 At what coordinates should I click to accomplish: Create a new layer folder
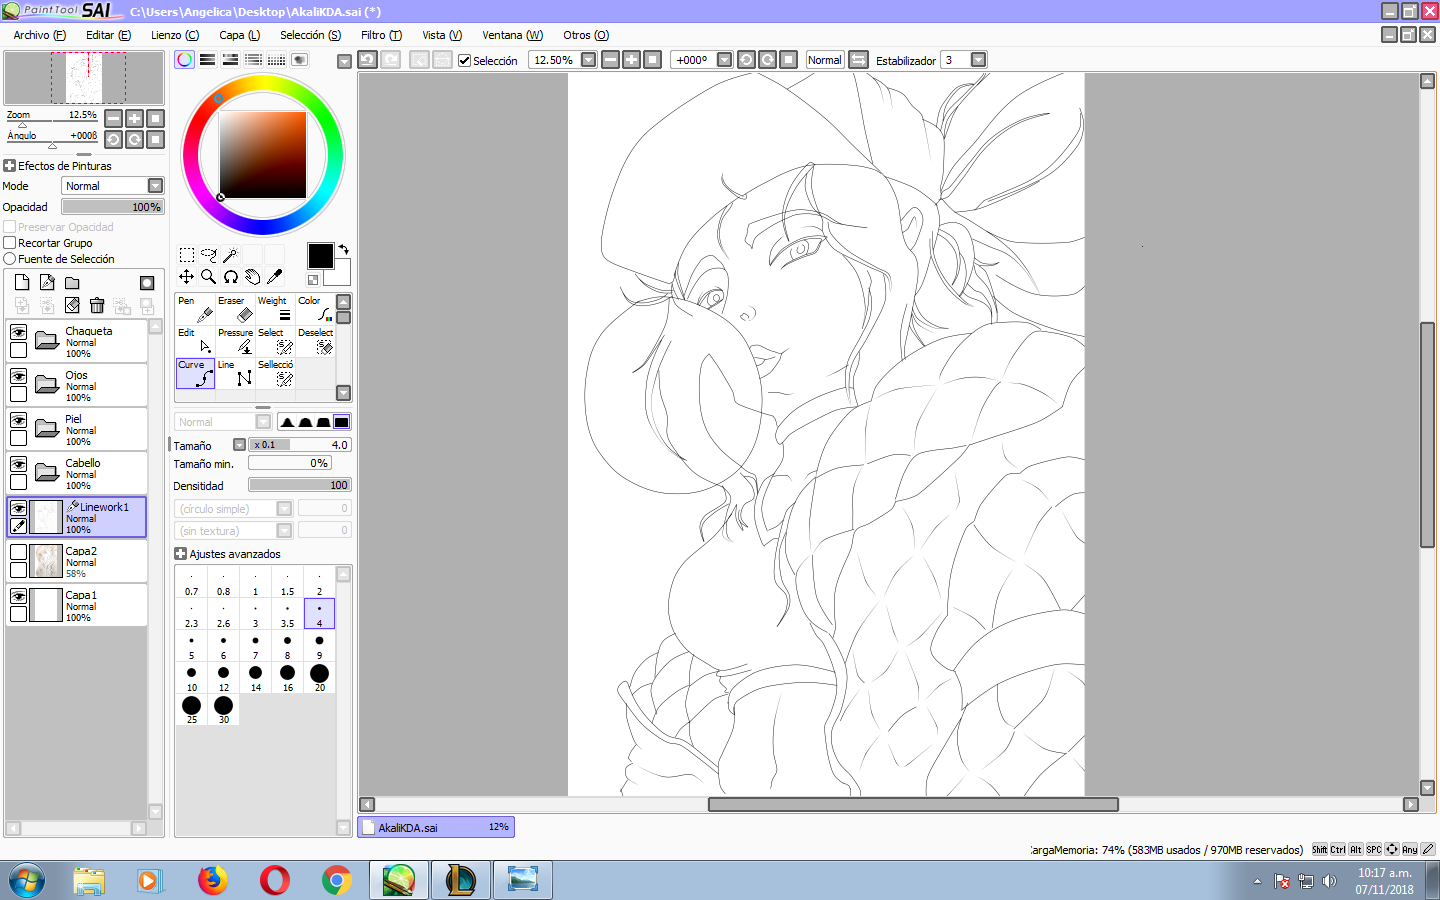tap(72, 283)
